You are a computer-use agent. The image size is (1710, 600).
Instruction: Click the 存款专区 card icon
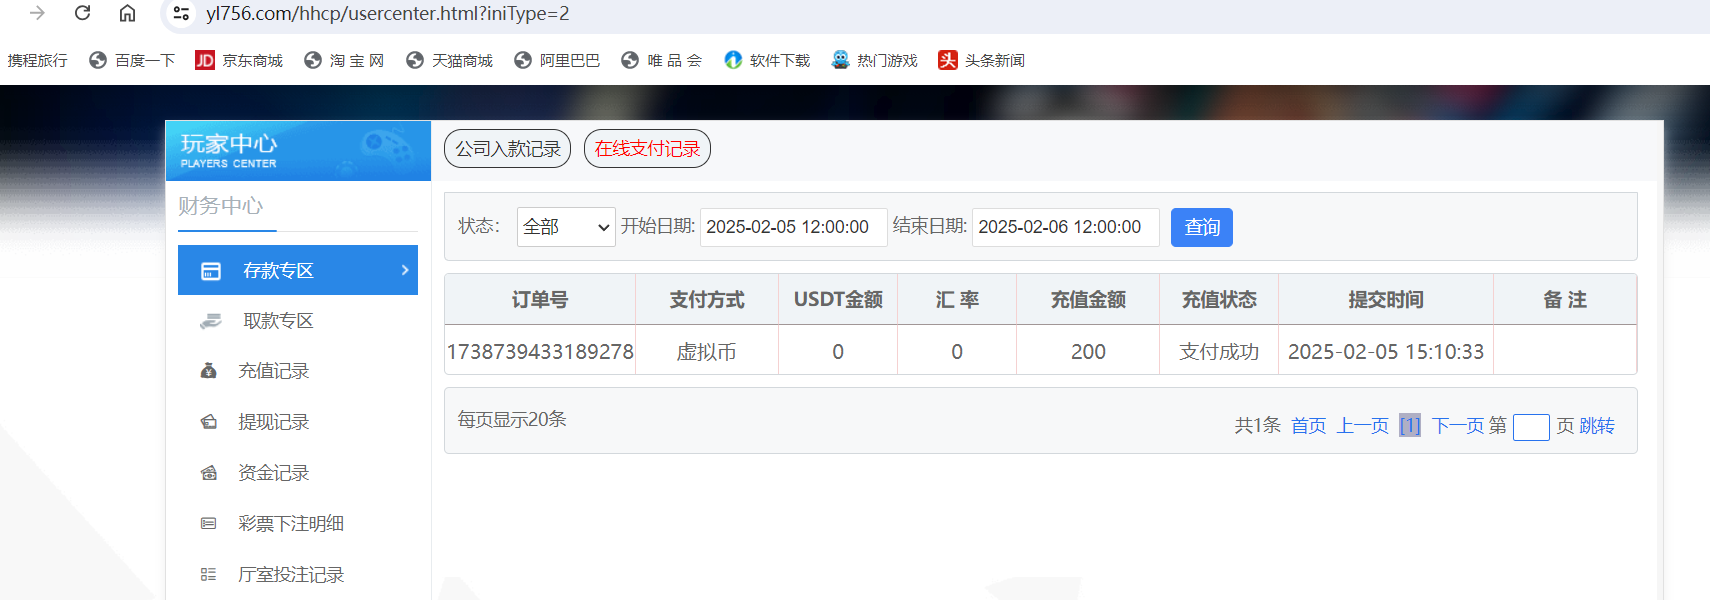point(211,271)
